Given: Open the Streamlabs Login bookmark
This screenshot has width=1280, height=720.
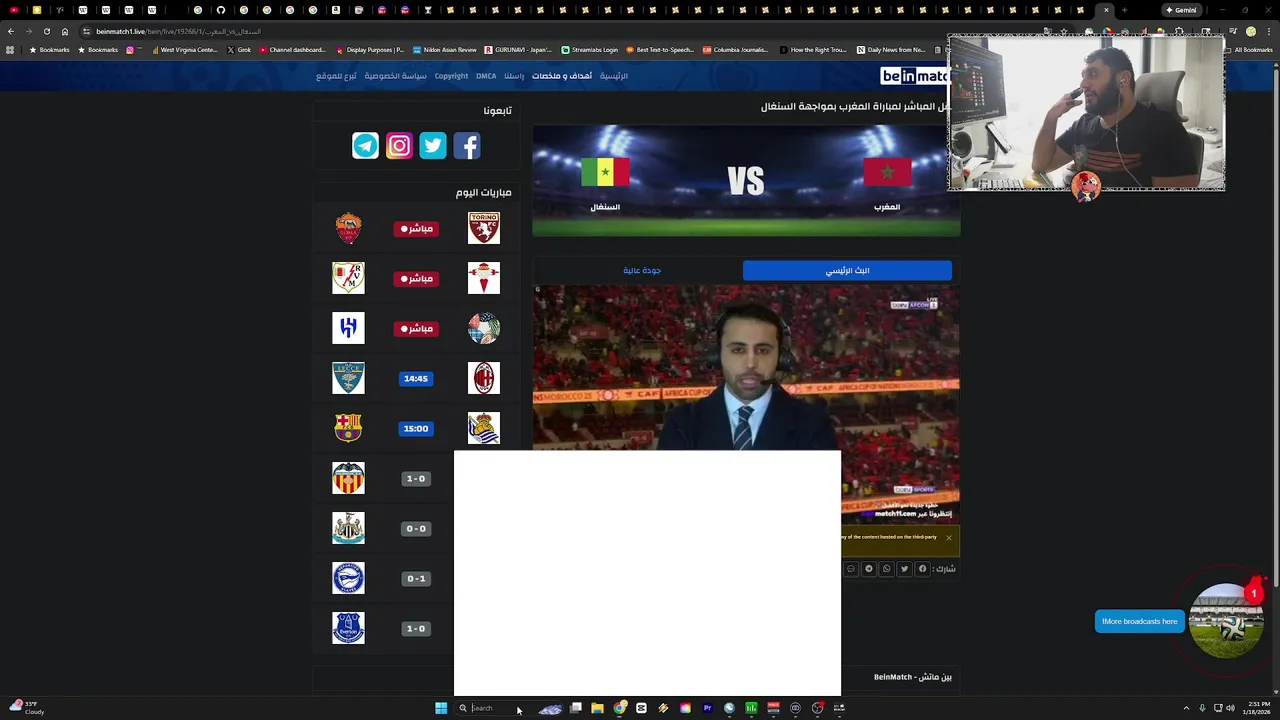Looking at the screenshot, I should (590, 50).
